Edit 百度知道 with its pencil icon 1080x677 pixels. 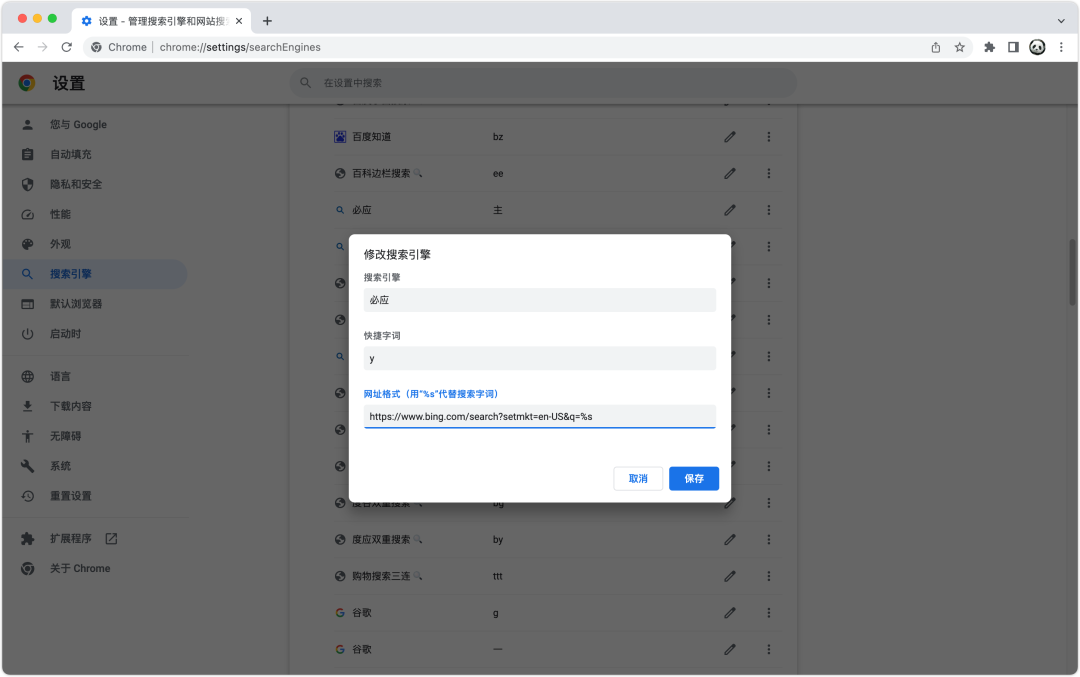[730, 137]
